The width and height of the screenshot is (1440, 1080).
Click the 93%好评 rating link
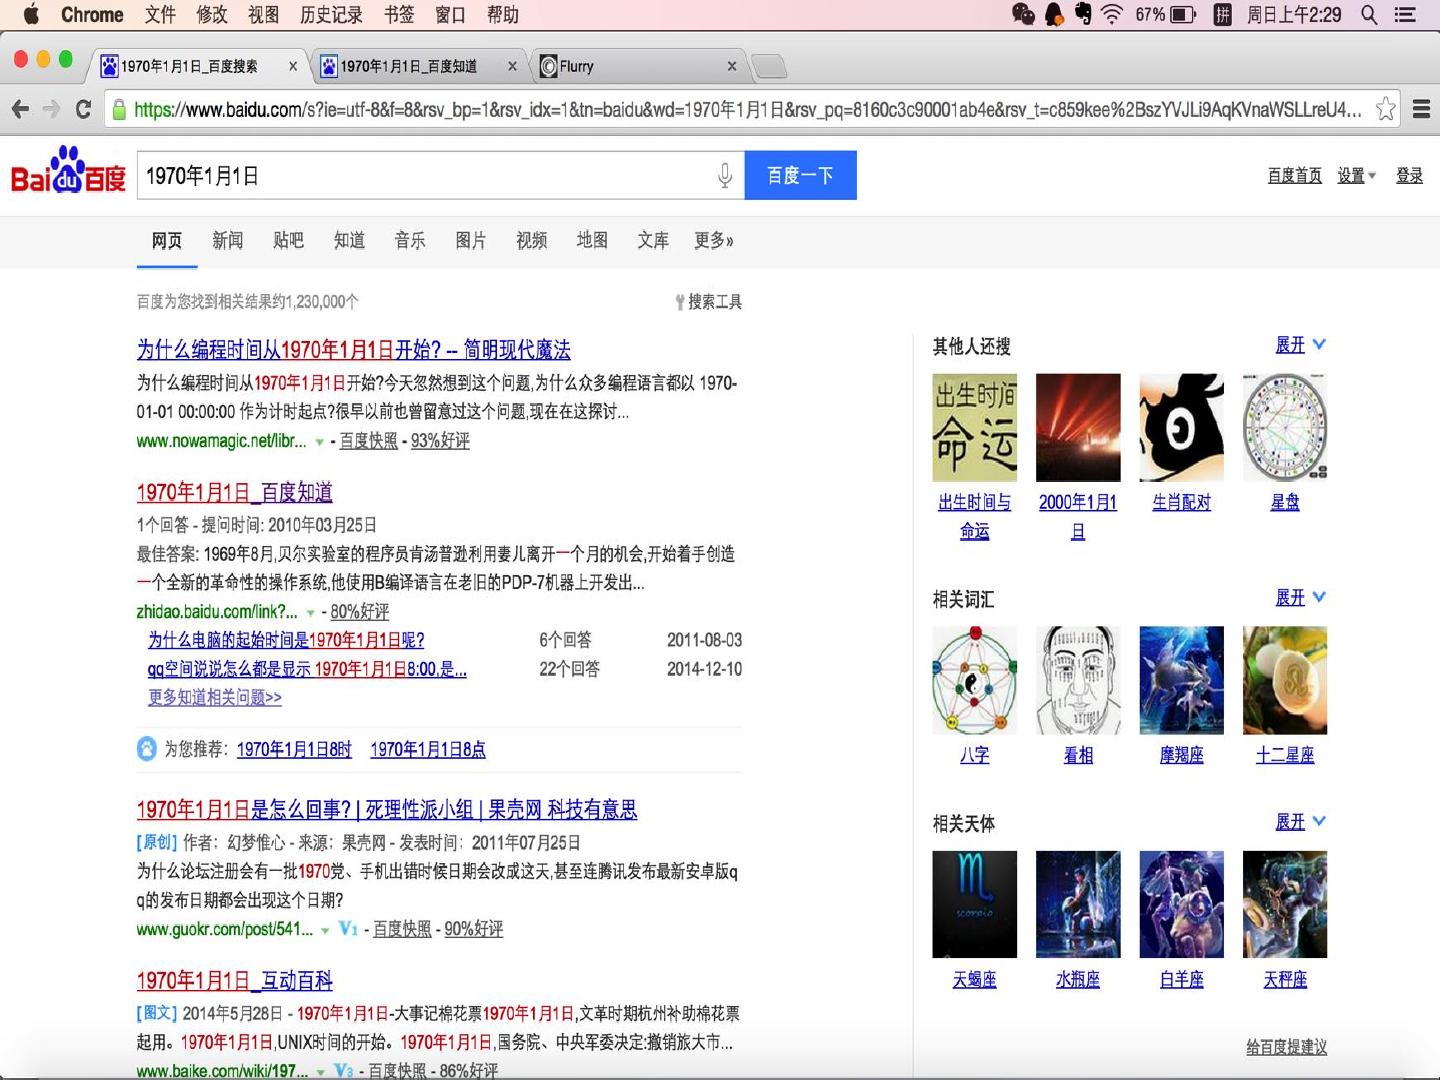[440, 441]
